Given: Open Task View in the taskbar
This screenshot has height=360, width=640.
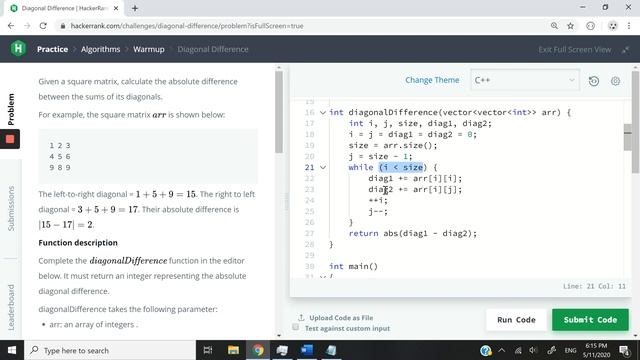Looking at the screenshot, I should click(x=208, y=350).
